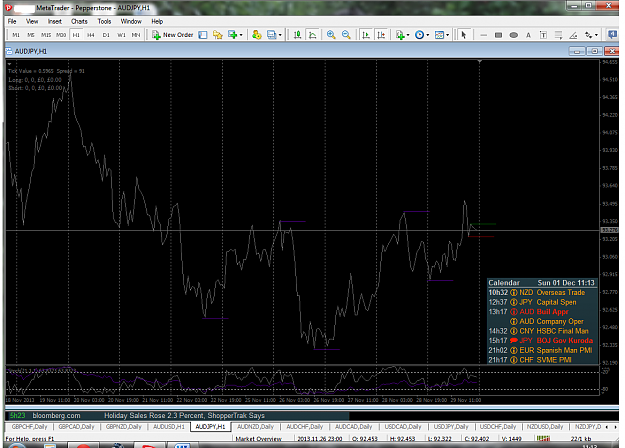Click the Indicators list add icon
Image resolution: width=625 pixels, height=448 pixels.
point(400,35)
